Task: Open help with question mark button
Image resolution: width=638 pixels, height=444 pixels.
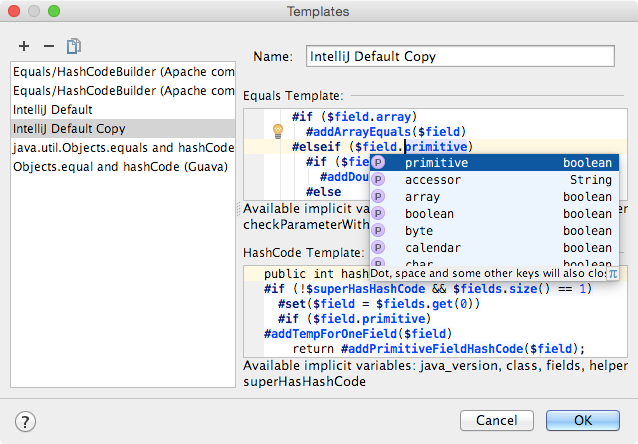Action: coord(25,422)
